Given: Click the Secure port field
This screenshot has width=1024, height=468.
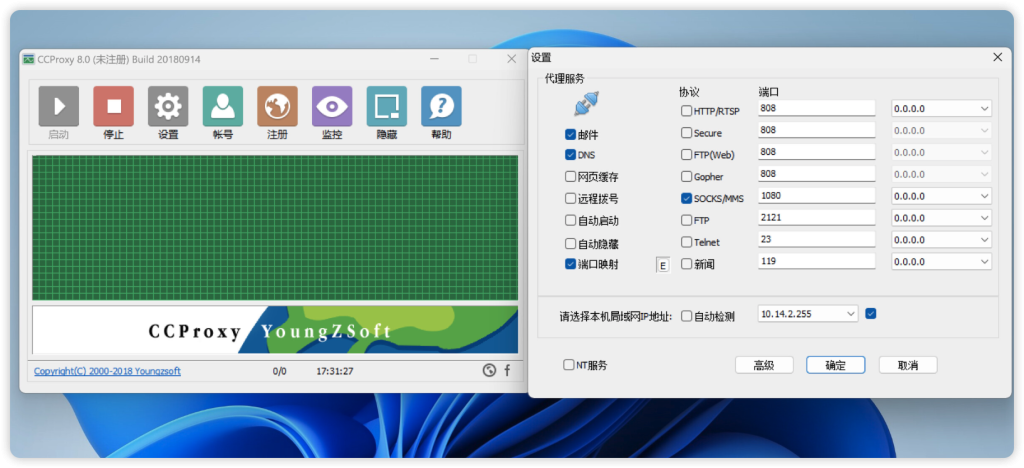Looking at the screenshot, I should pos(817,130).
